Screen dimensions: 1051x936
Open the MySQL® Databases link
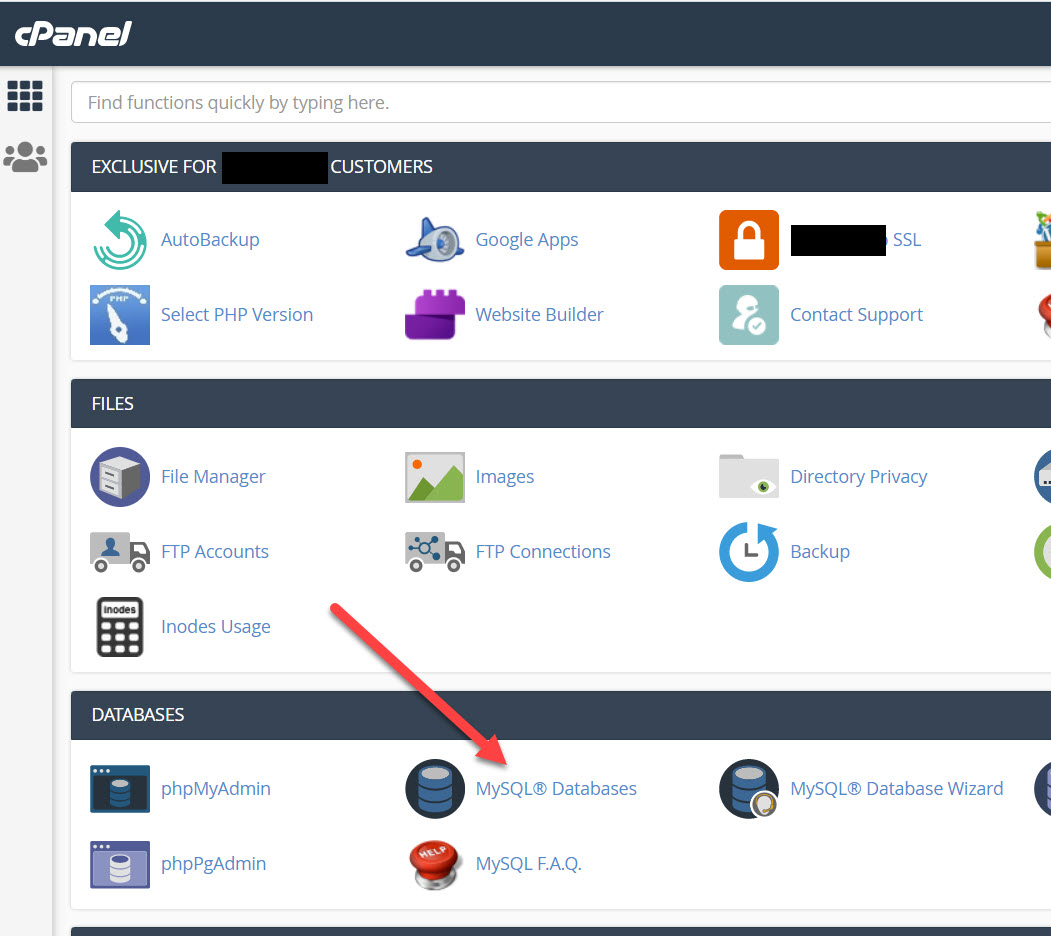[x=556, y=789]
